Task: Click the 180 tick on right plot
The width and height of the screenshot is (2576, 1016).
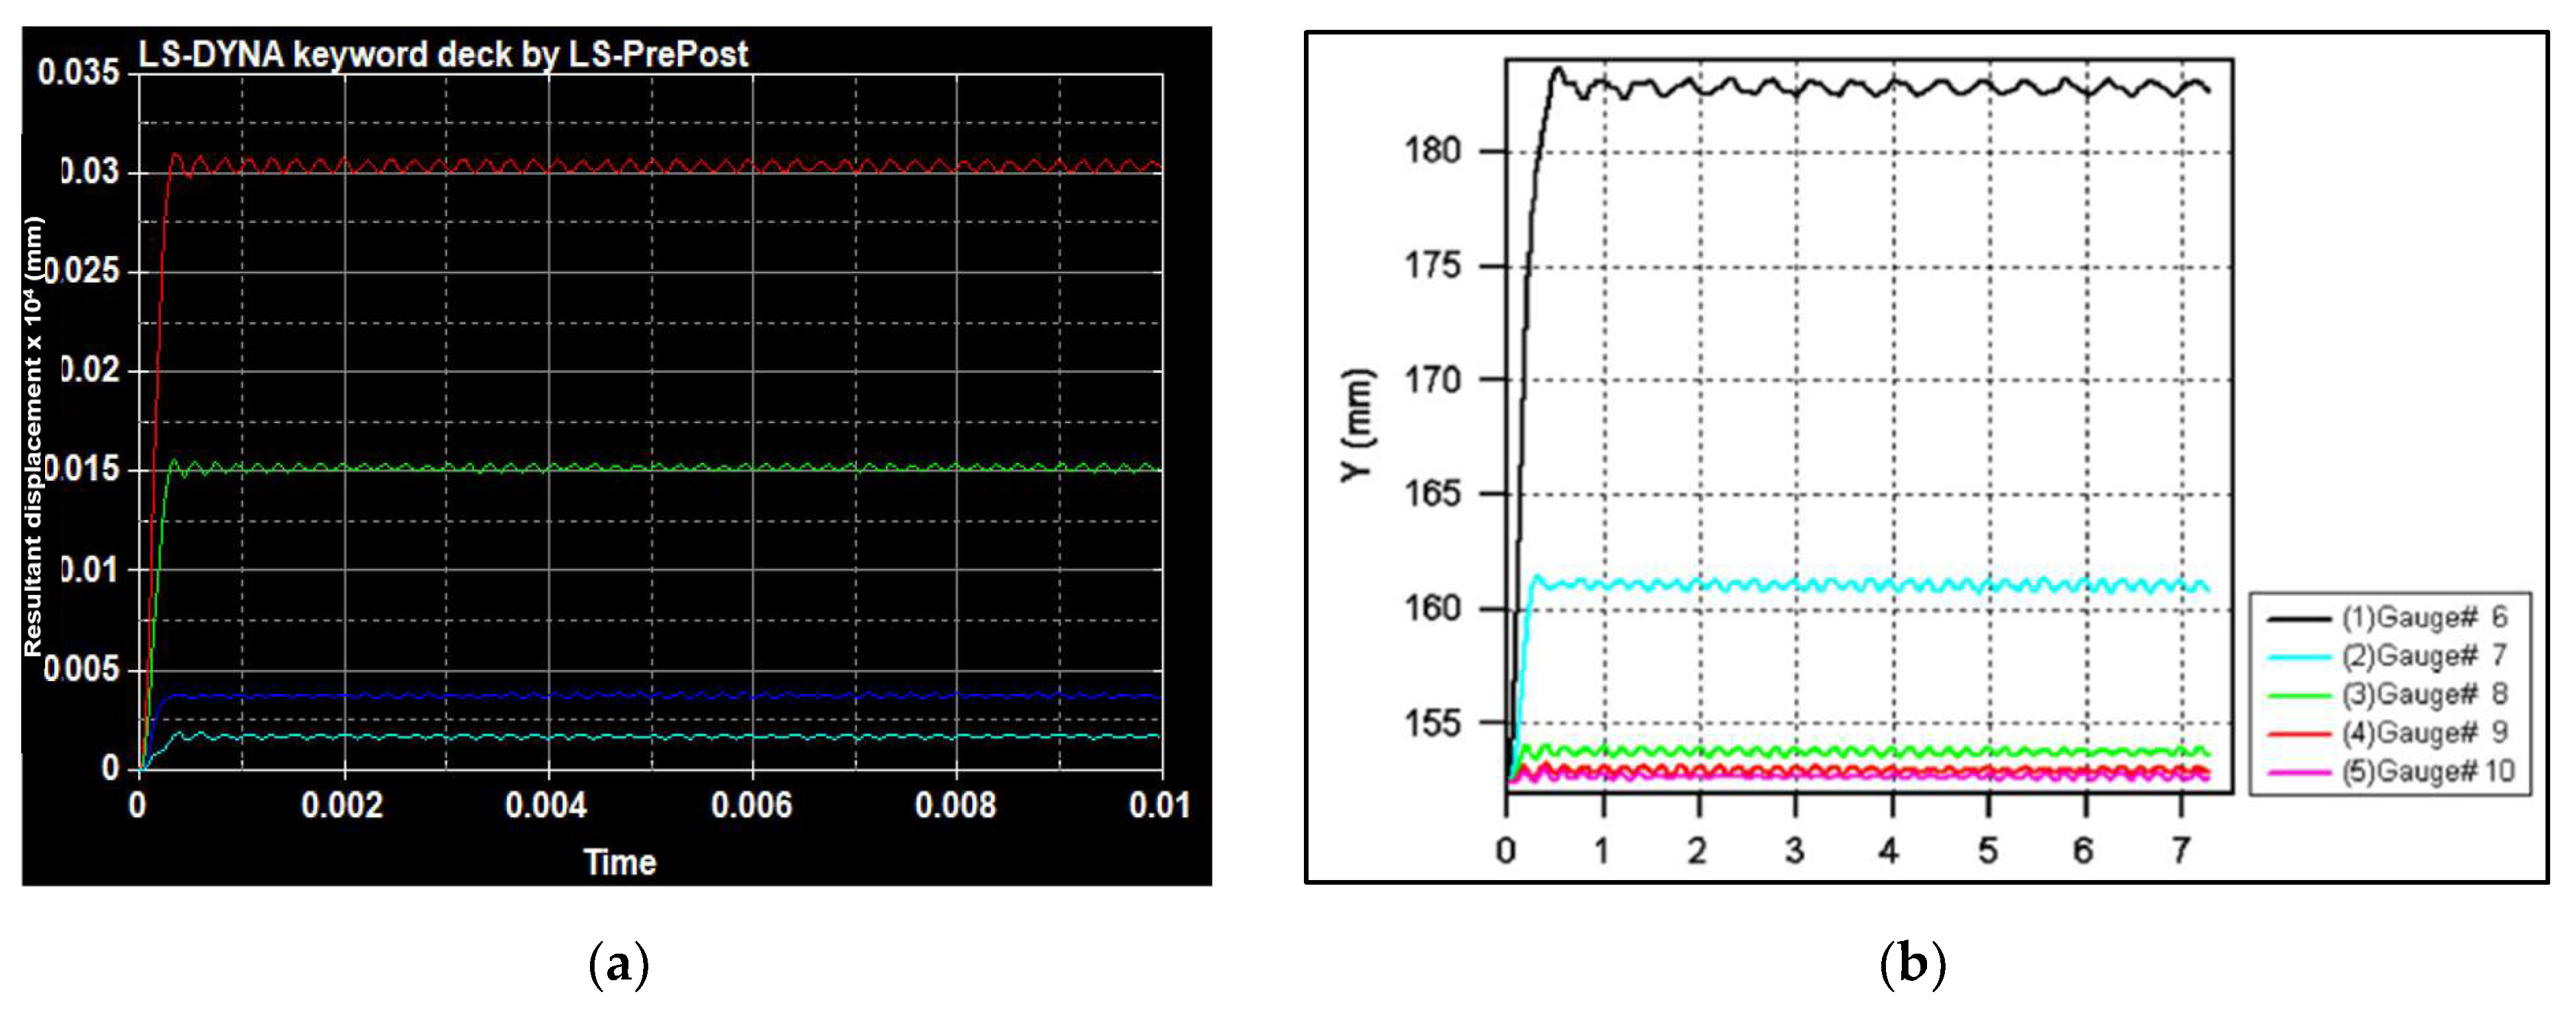Action: coord(1432,151)
